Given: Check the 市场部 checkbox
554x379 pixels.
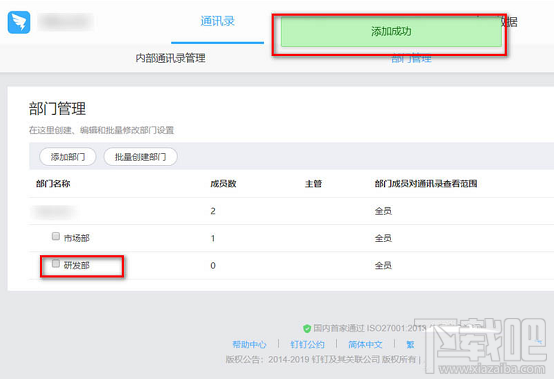Looking at the screenshot, I should point(56,236).
